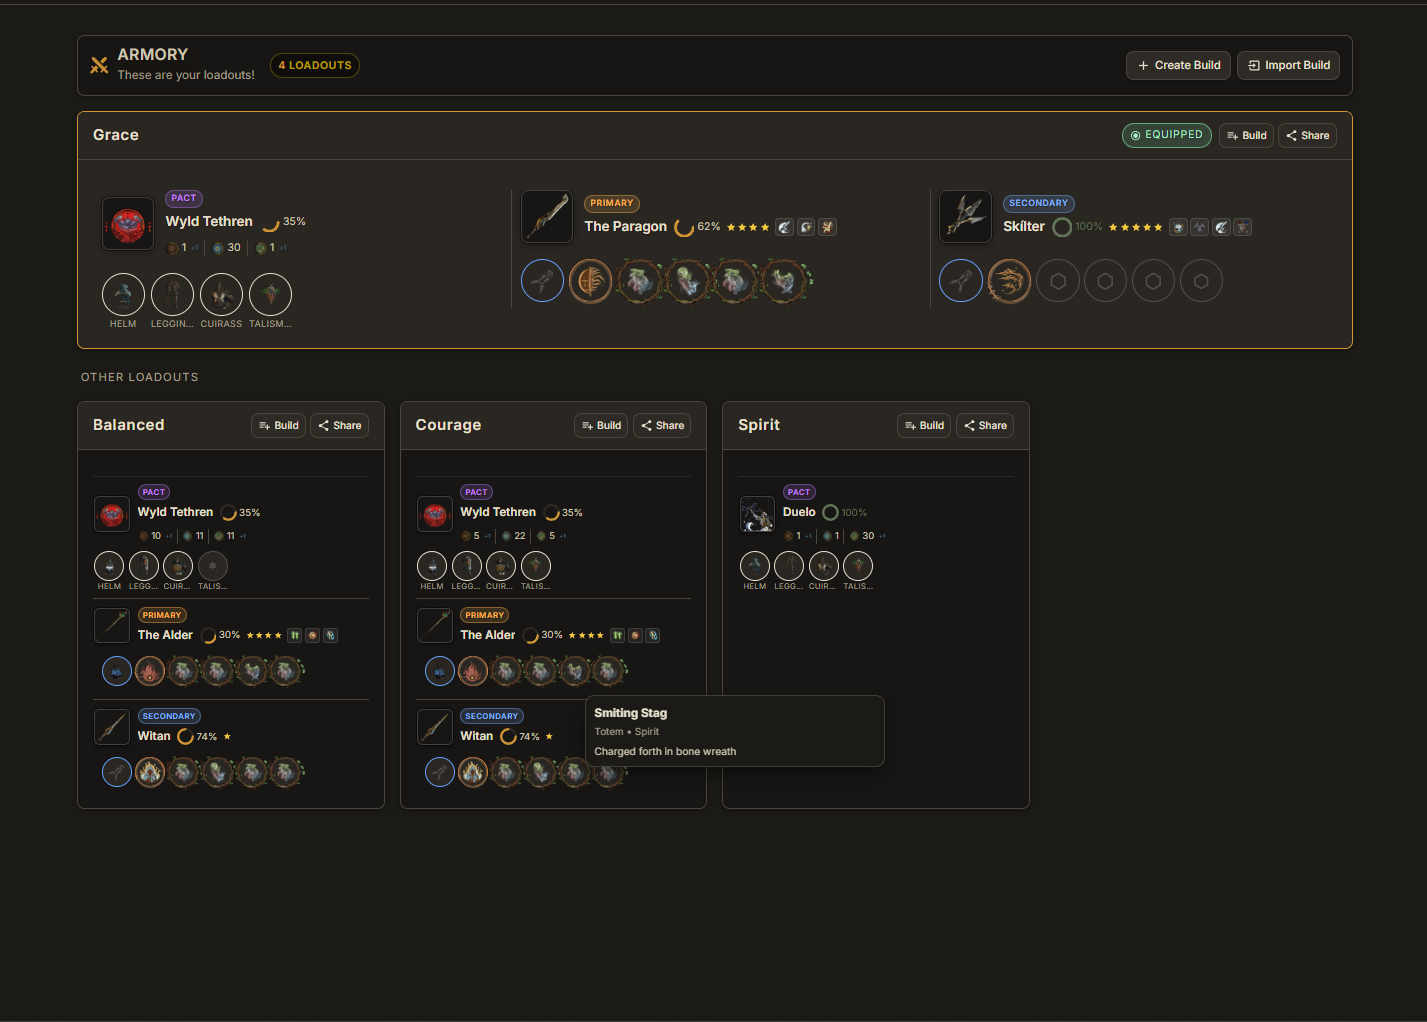
Task: Click the Wyld Tethren pact icon in Grace
Action: (x=128, y=222)
